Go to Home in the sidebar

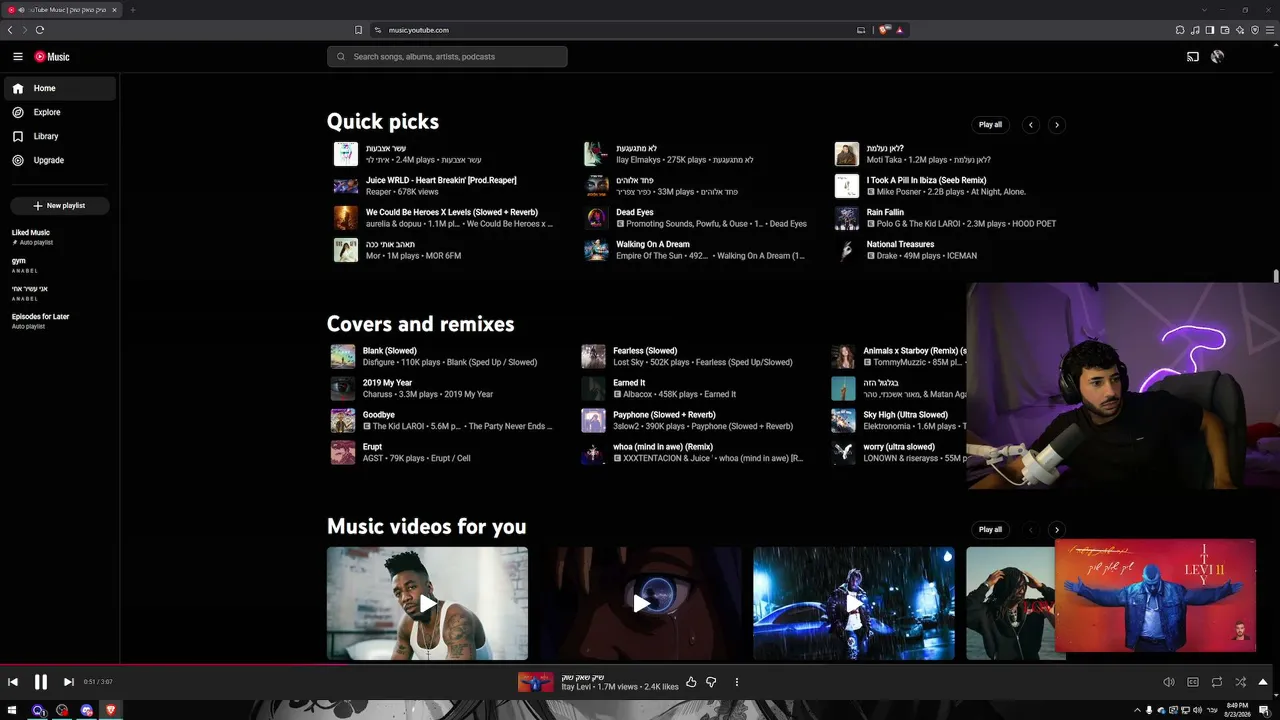[60, 88]
